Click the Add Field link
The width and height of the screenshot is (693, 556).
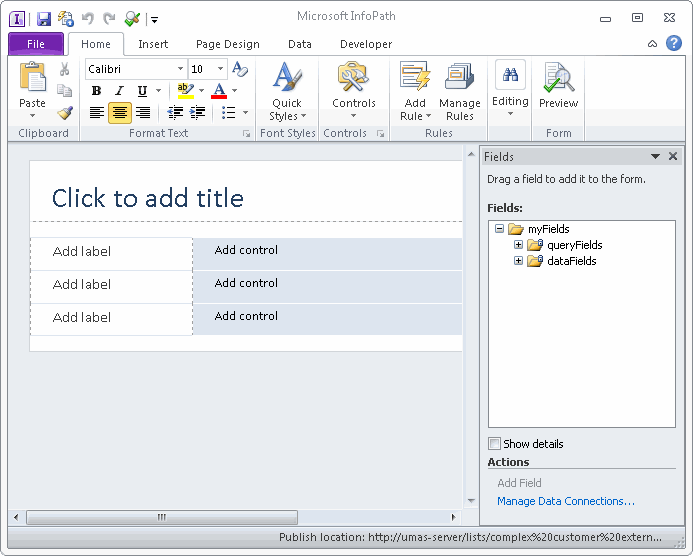click(519, 483)
